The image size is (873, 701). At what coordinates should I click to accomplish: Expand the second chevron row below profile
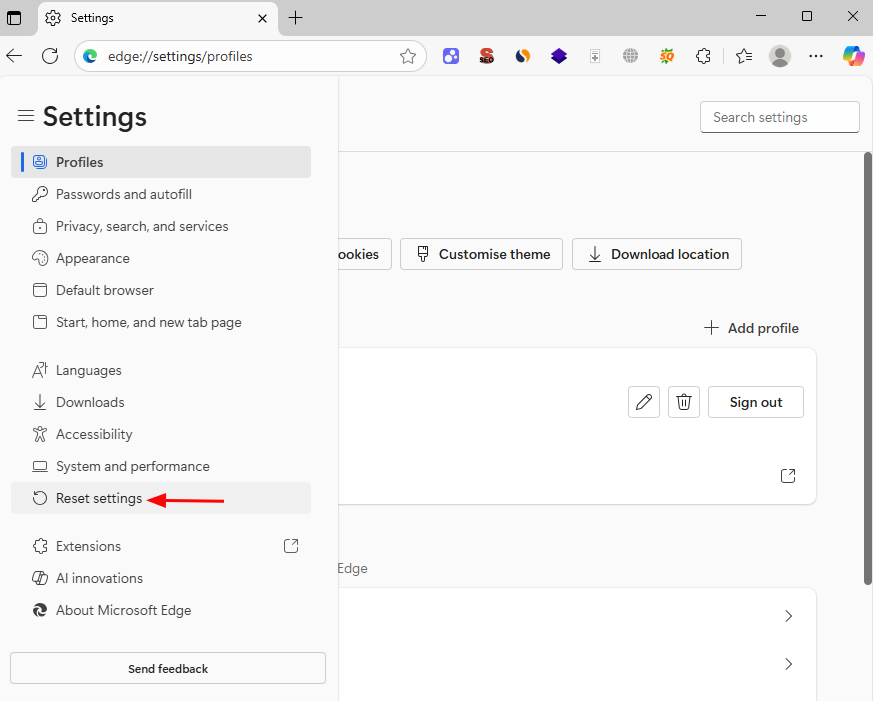[788, 664]
